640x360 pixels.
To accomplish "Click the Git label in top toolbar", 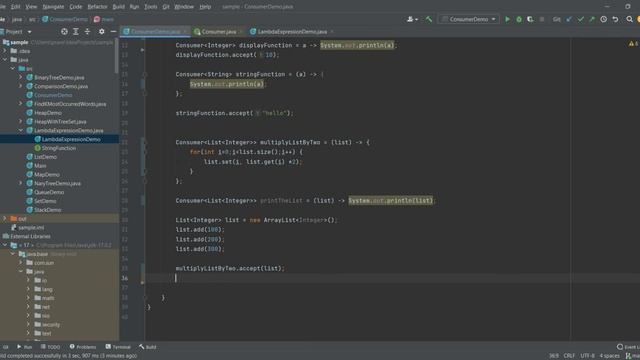I will click(x=556, y=19).
